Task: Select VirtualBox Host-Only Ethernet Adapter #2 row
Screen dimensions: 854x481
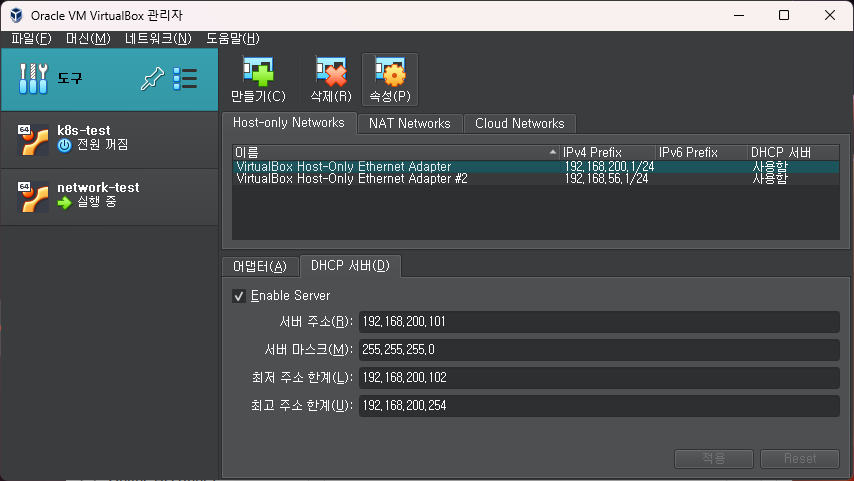Action: [x=536, y=179]
